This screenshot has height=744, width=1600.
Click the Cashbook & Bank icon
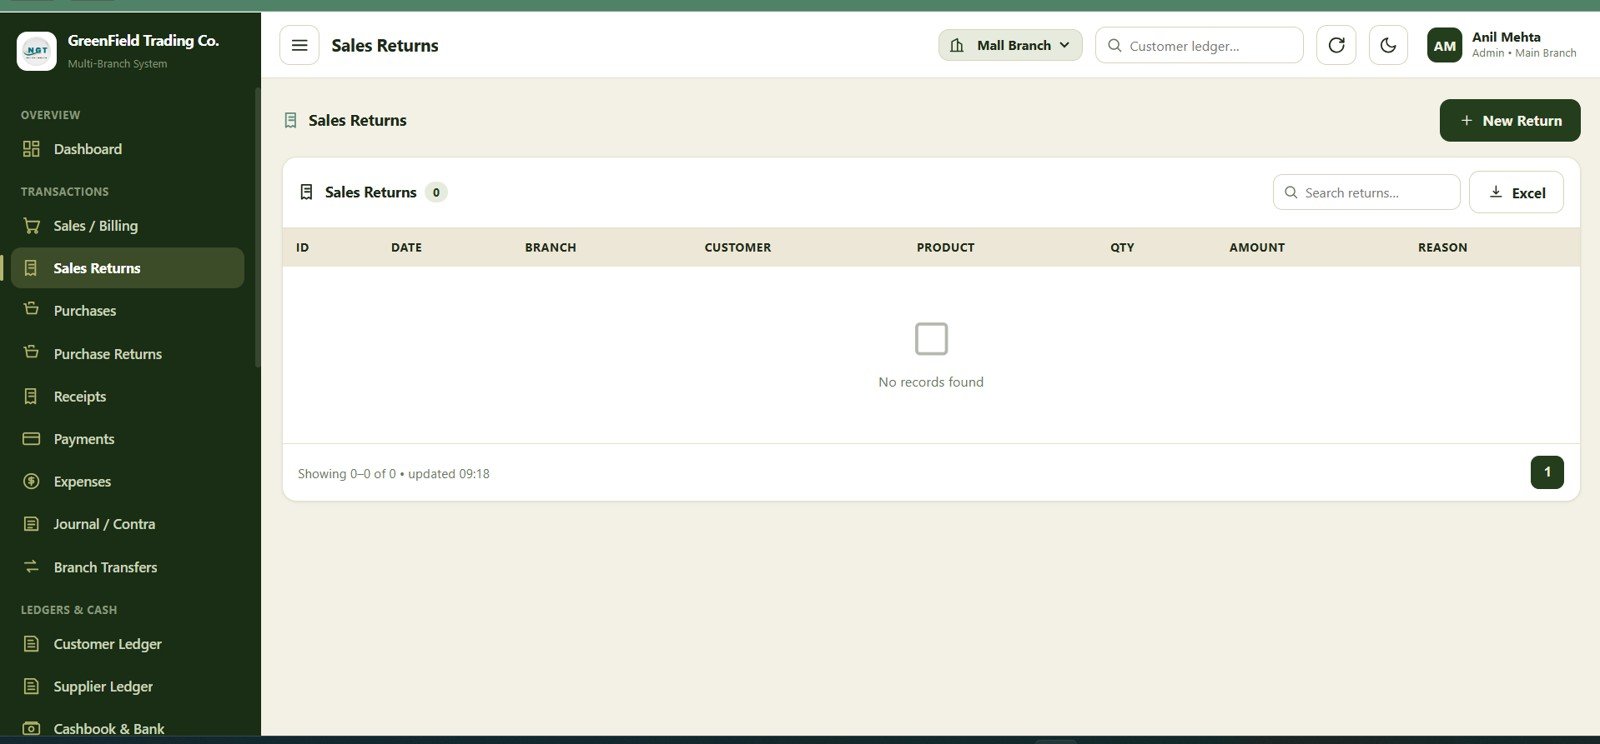(31, 729)
